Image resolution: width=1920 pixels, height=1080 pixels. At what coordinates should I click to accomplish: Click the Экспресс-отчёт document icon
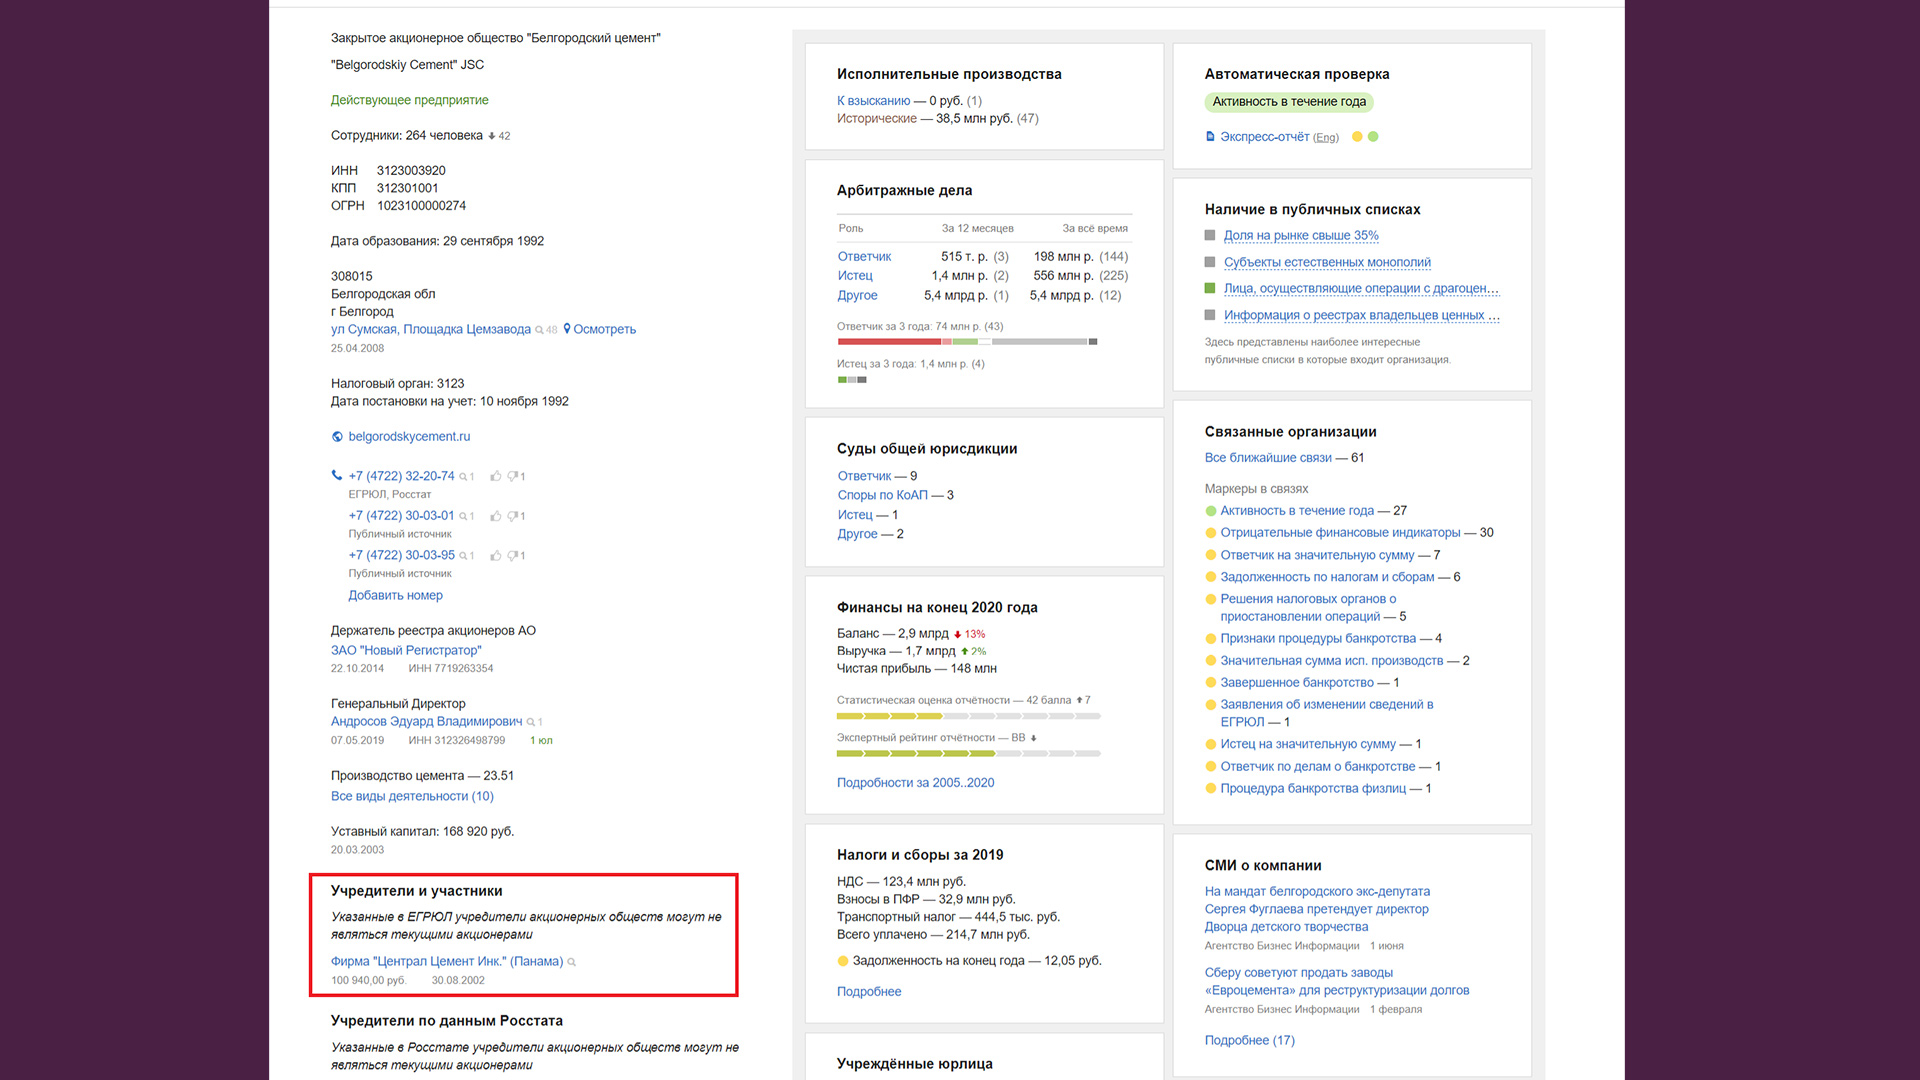click(x=1210, y=137)
